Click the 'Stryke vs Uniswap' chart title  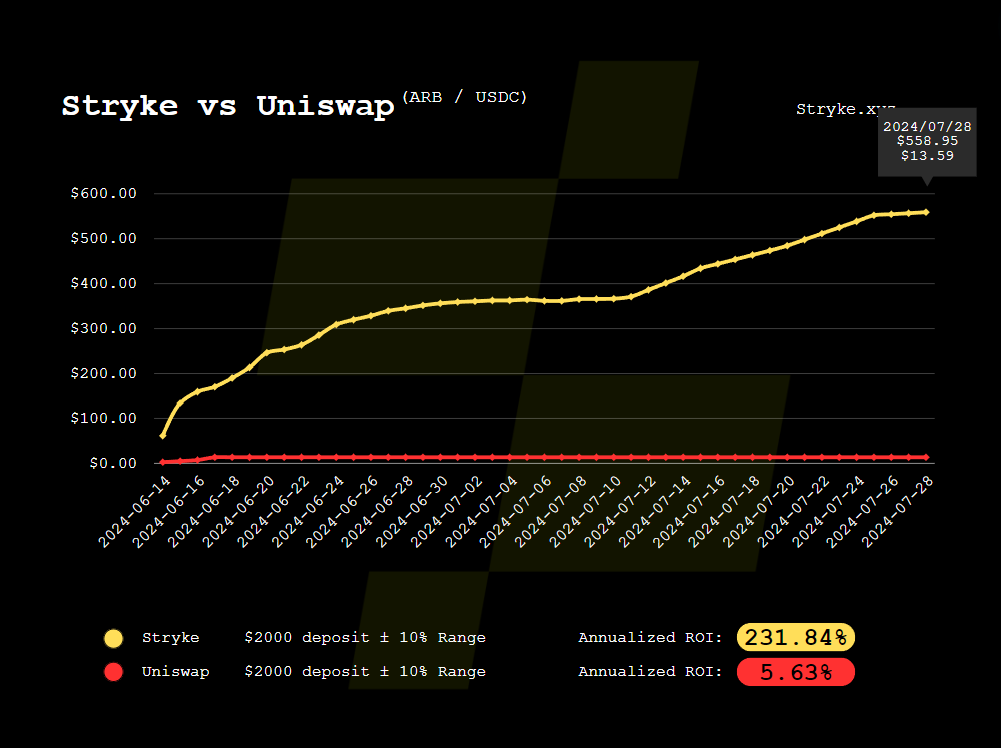pos(228,106)
